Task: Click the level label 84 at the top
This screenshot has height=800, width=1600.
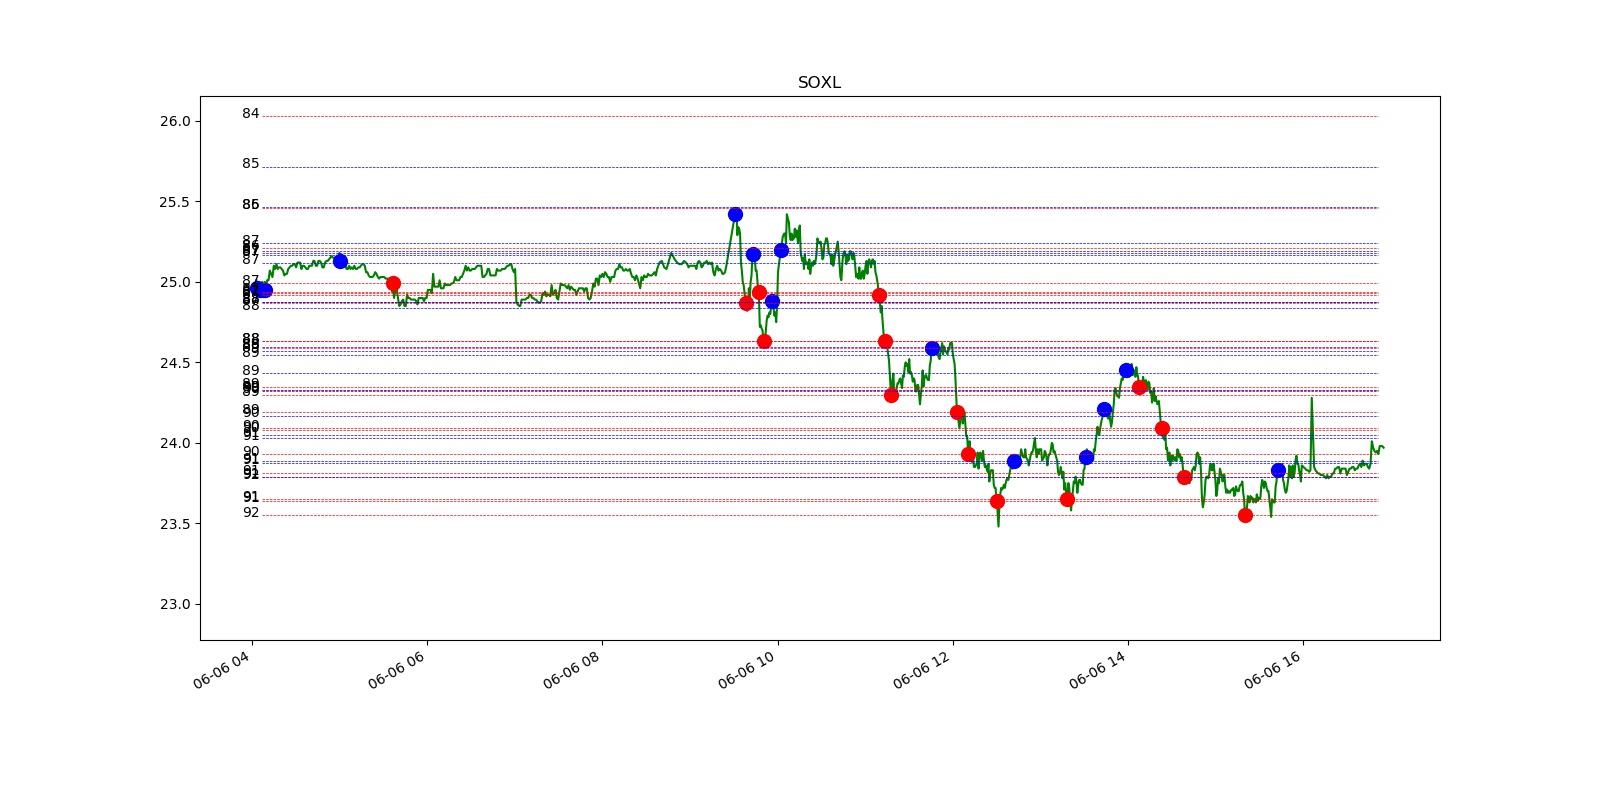Action: pyautogui.click(x=250, y=114)
